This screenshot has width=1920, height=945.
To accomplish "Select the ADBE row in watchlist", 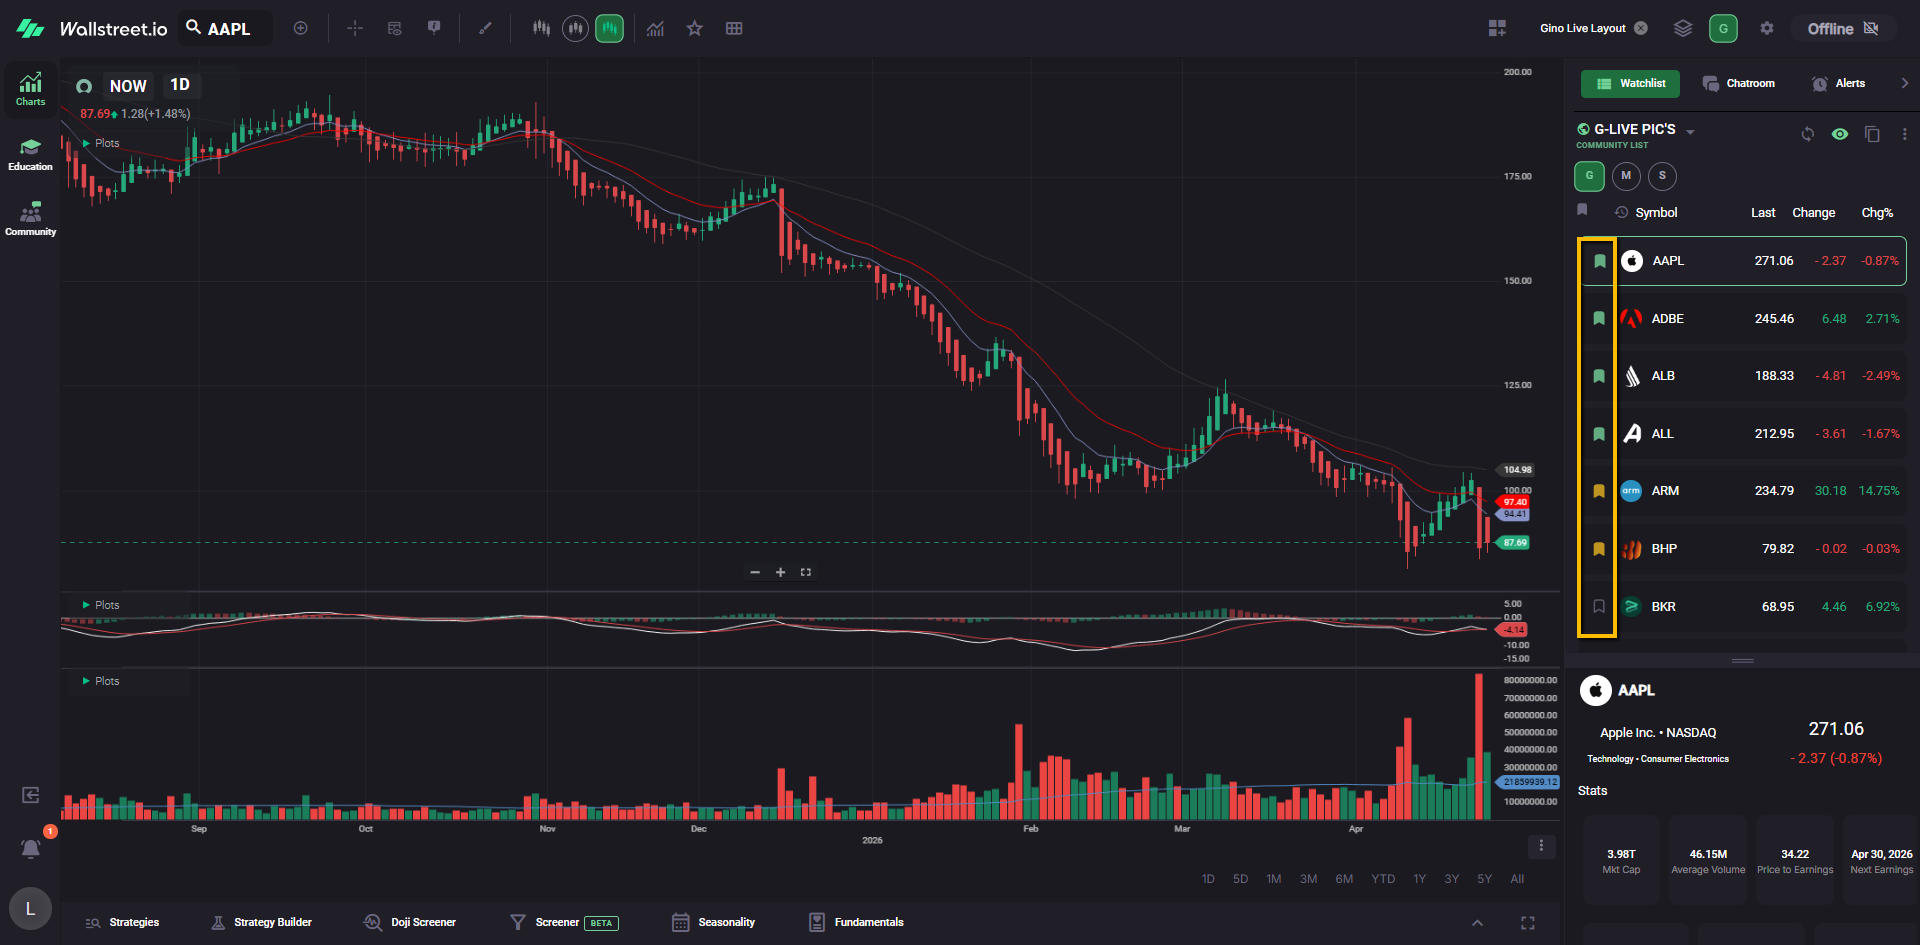I will click(x=1741, y=318).
